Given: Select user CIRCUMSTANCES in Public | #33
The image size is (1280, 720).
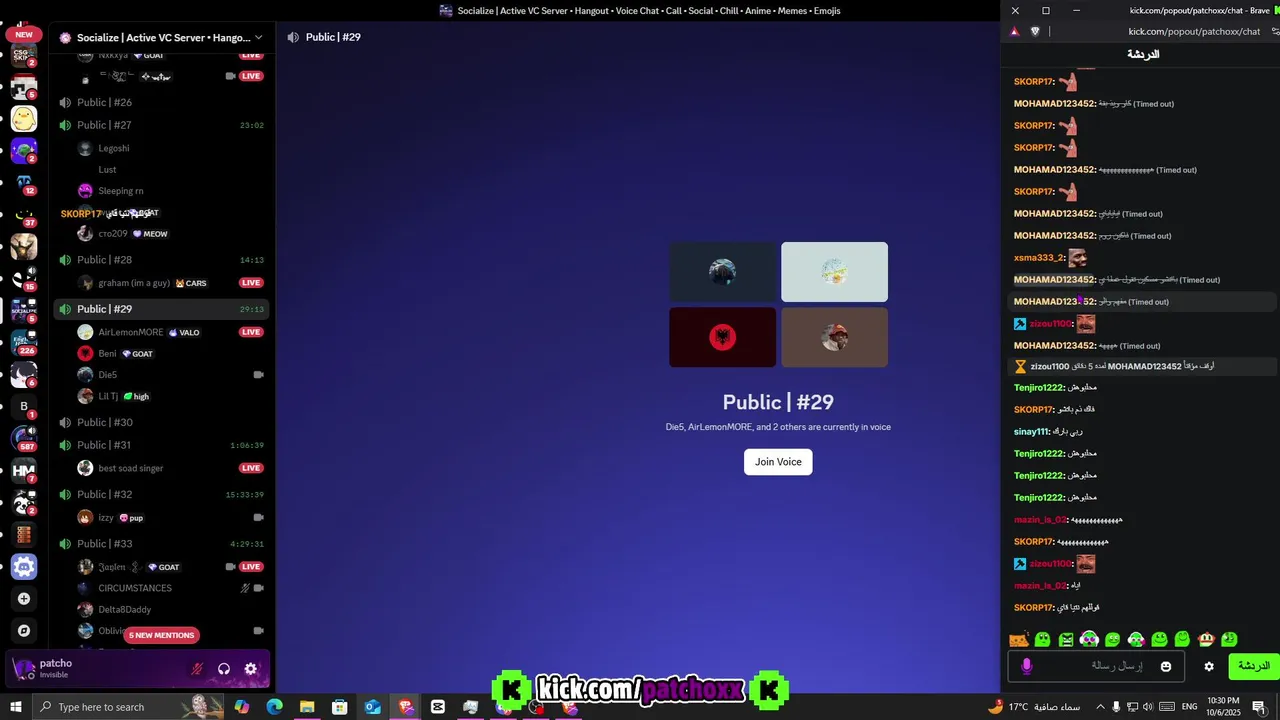Looking at the screenshot, I should point(135,588).
